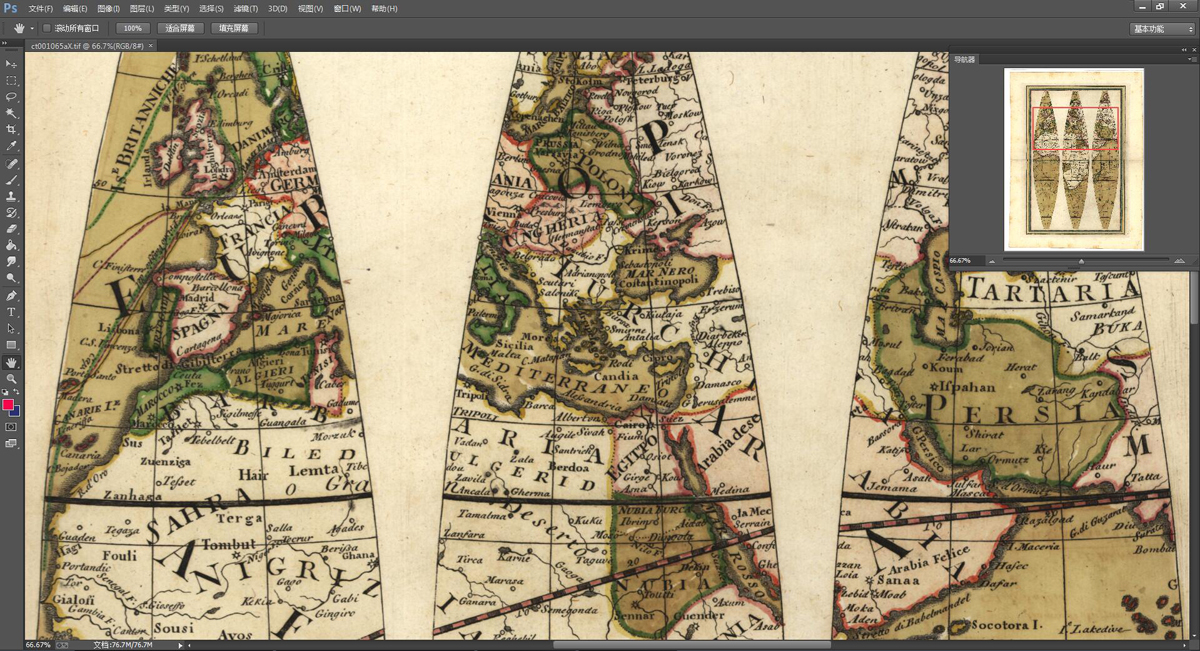Open the Hand tool preset picker arrow
1200x651 pixels.
[31, 28]
